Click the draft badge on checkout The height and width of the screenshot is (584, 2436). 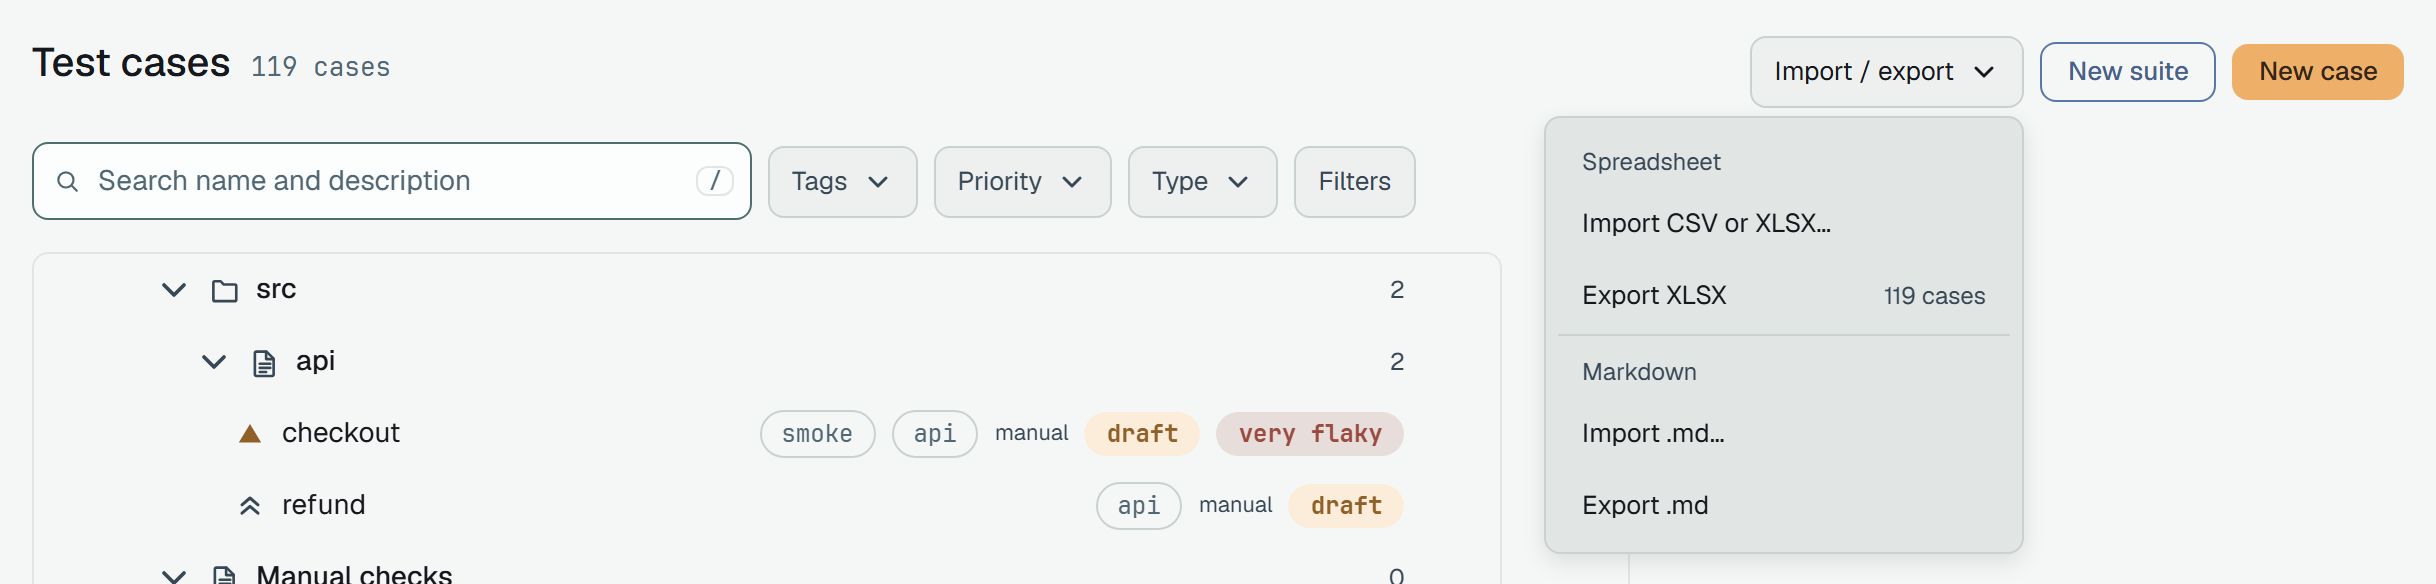pos(1142,434)
